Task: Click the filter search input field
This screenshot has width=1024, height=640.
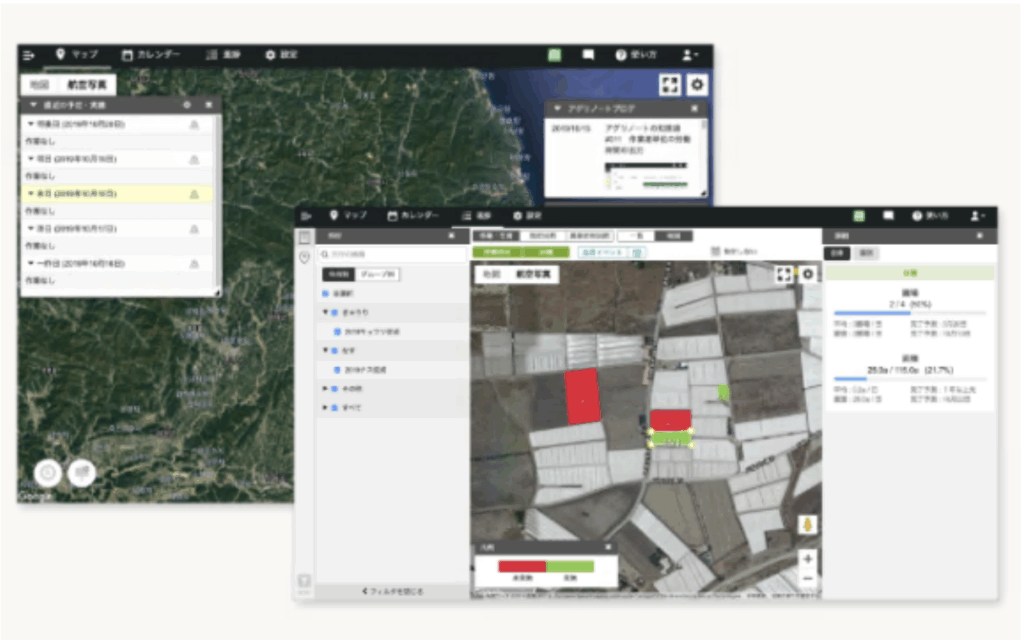Action: pos(390,256)
